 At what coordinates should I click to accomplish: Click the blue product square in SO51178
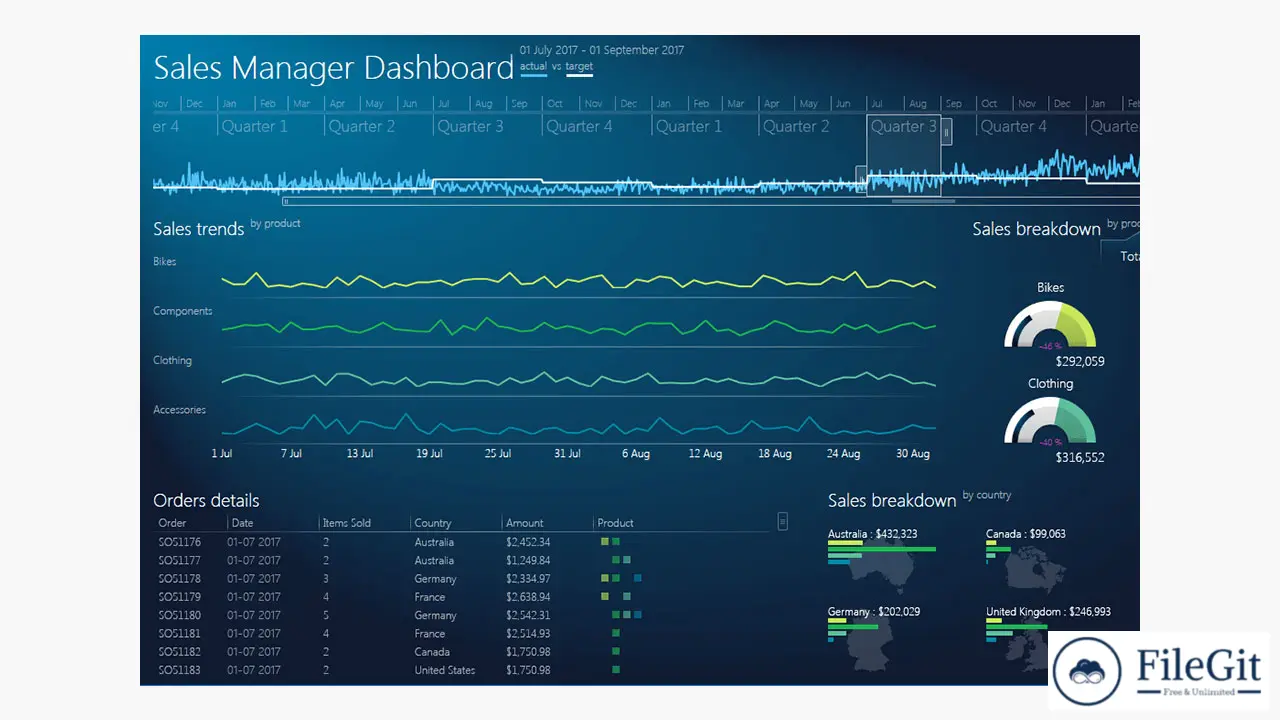(637, 578)
